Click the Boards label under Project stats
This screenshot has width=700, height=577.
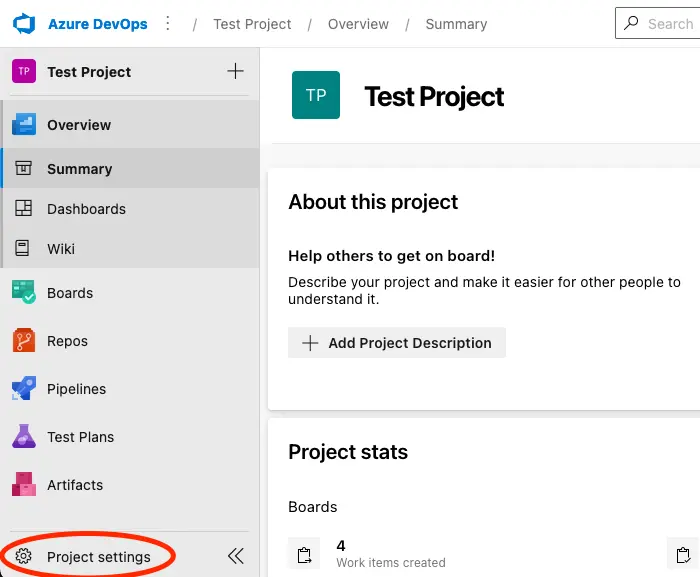pyautogui.click(x=313, y=507)
